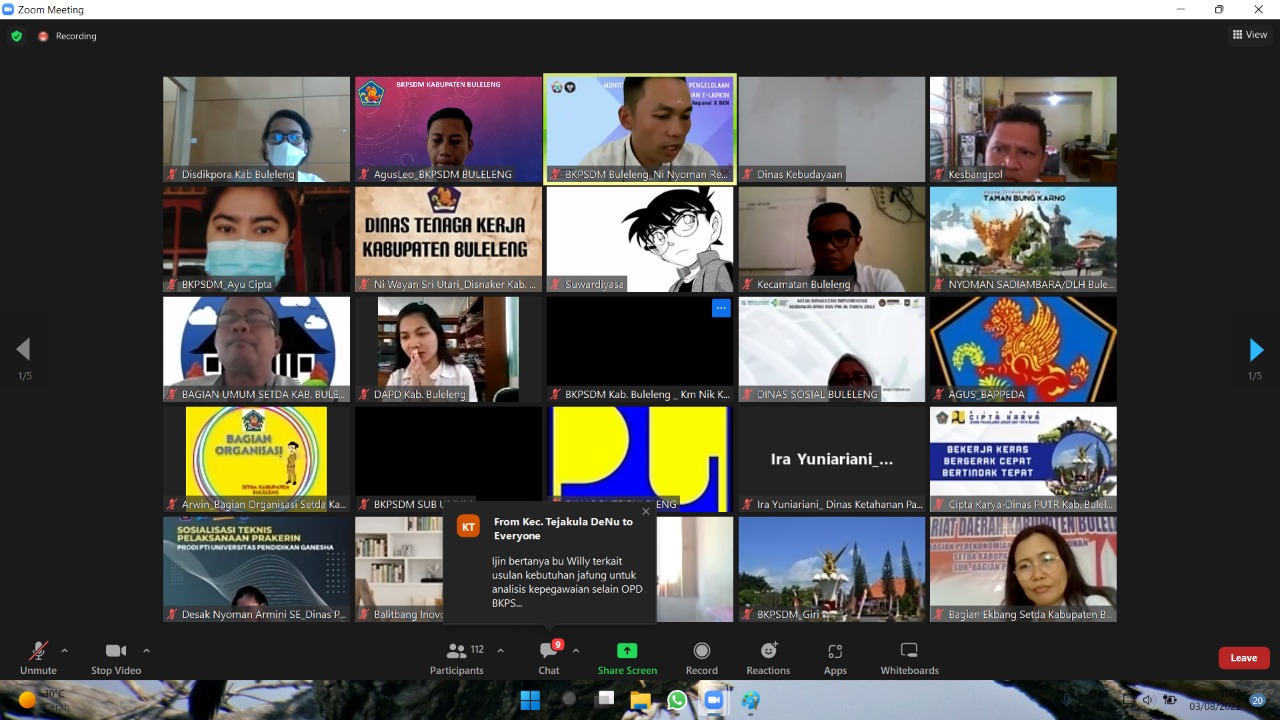Select the BKPSDM SUB UMUM black tile
The width and height of the screenshot is (1280, 720).
pos(448,460)
